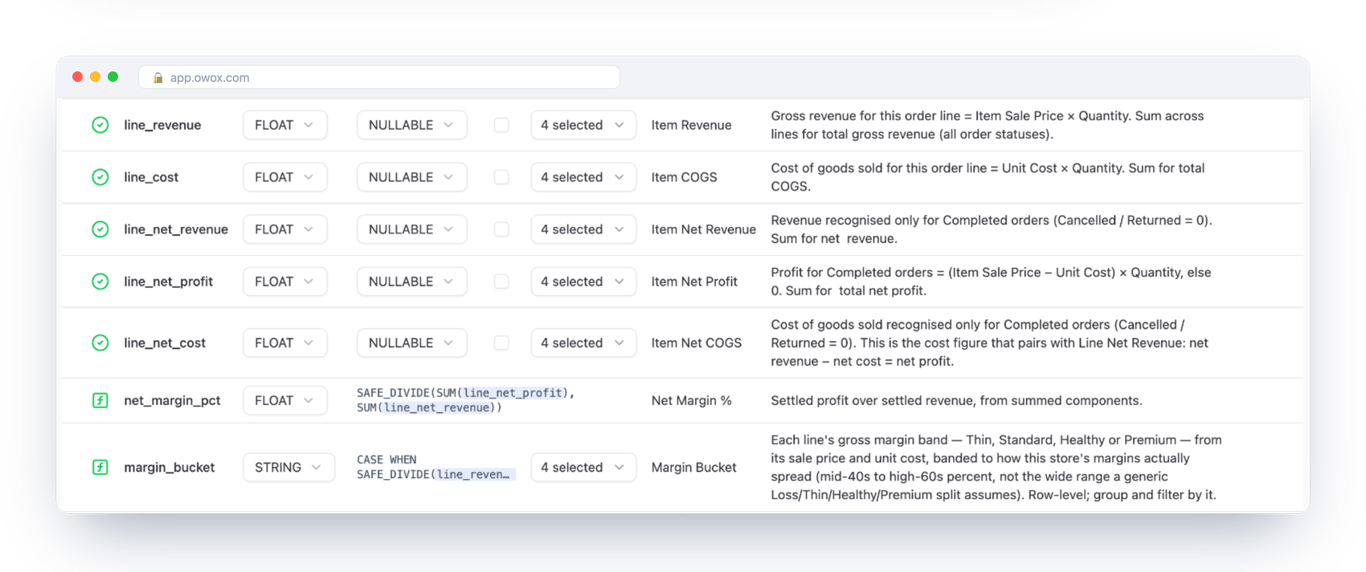
Task: Open the NULLABLE mode dropdown for line_revenue
Action: click(x=412, y=125)
